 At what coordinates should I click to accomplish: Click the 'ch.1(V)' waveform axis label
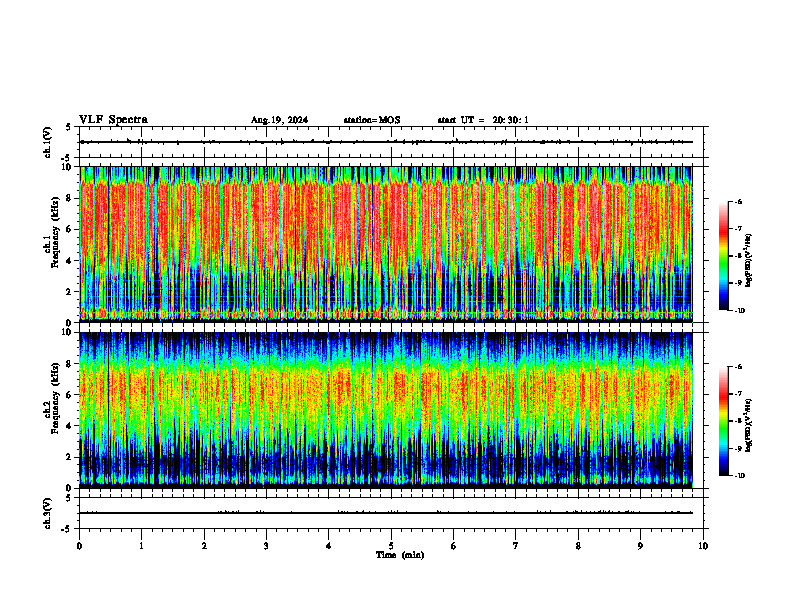[x=48, y=142]
